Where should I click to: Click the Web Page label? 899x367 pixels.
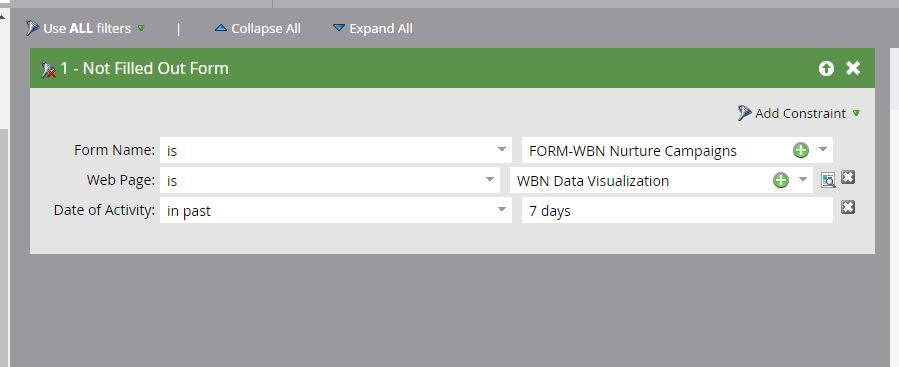tap(121, 180)
